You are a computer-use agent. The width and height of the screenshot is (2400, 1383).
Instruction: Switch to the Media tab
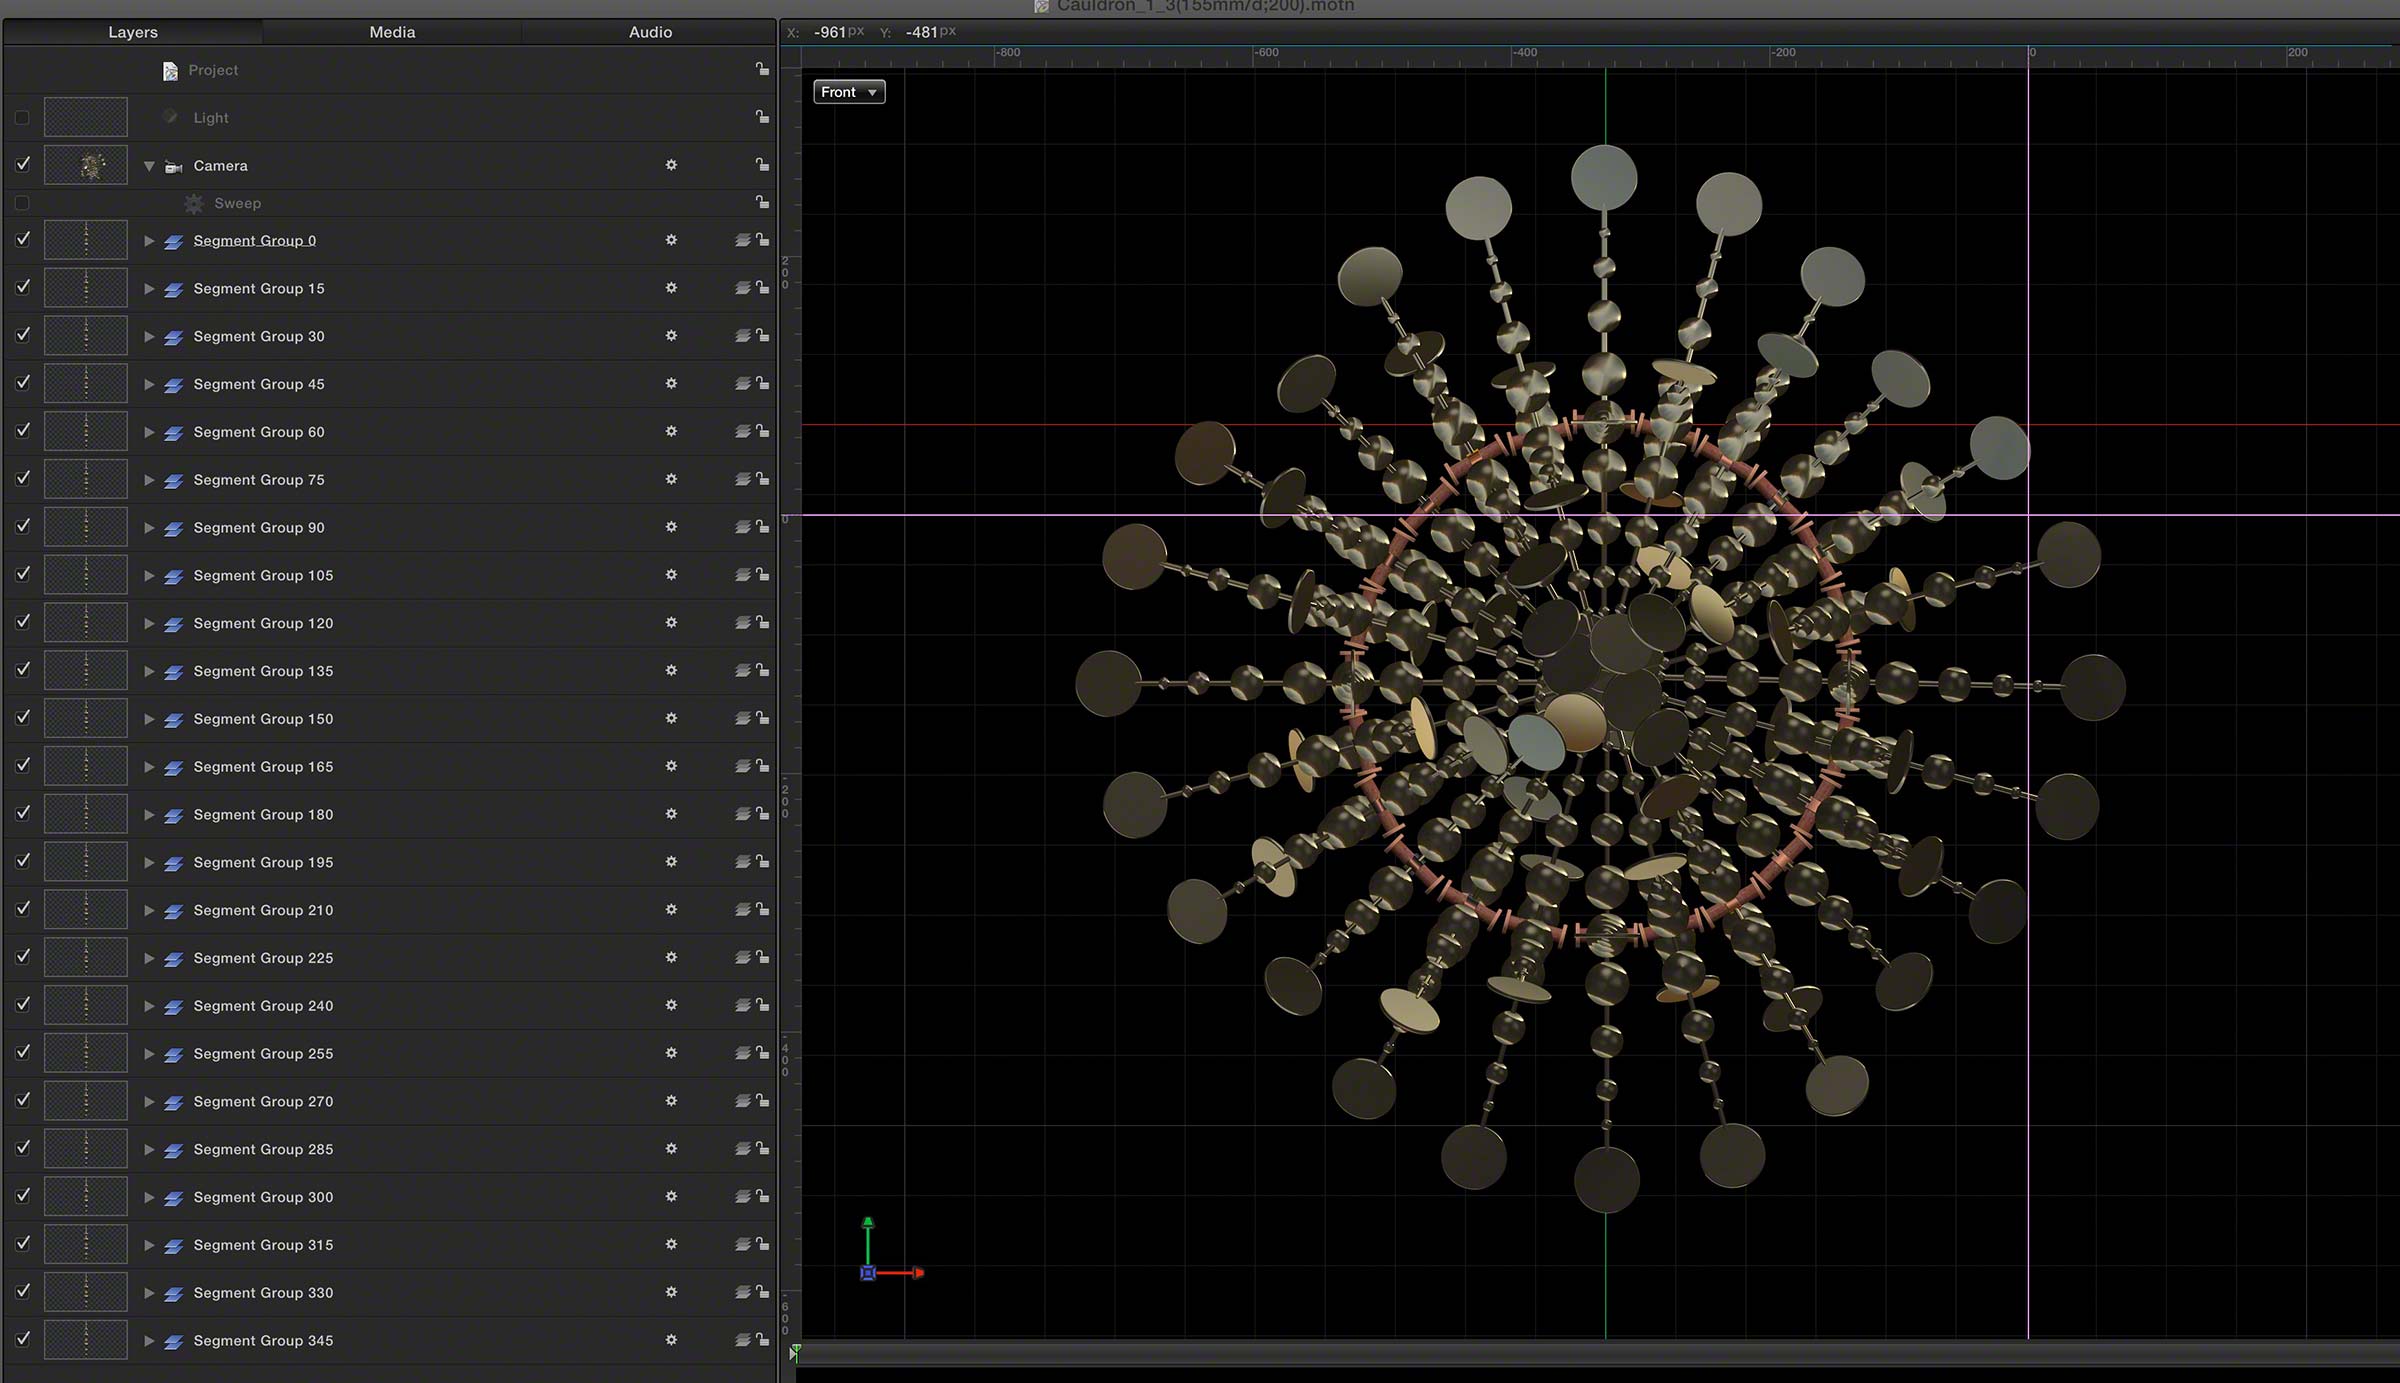(x=392, y=32)
